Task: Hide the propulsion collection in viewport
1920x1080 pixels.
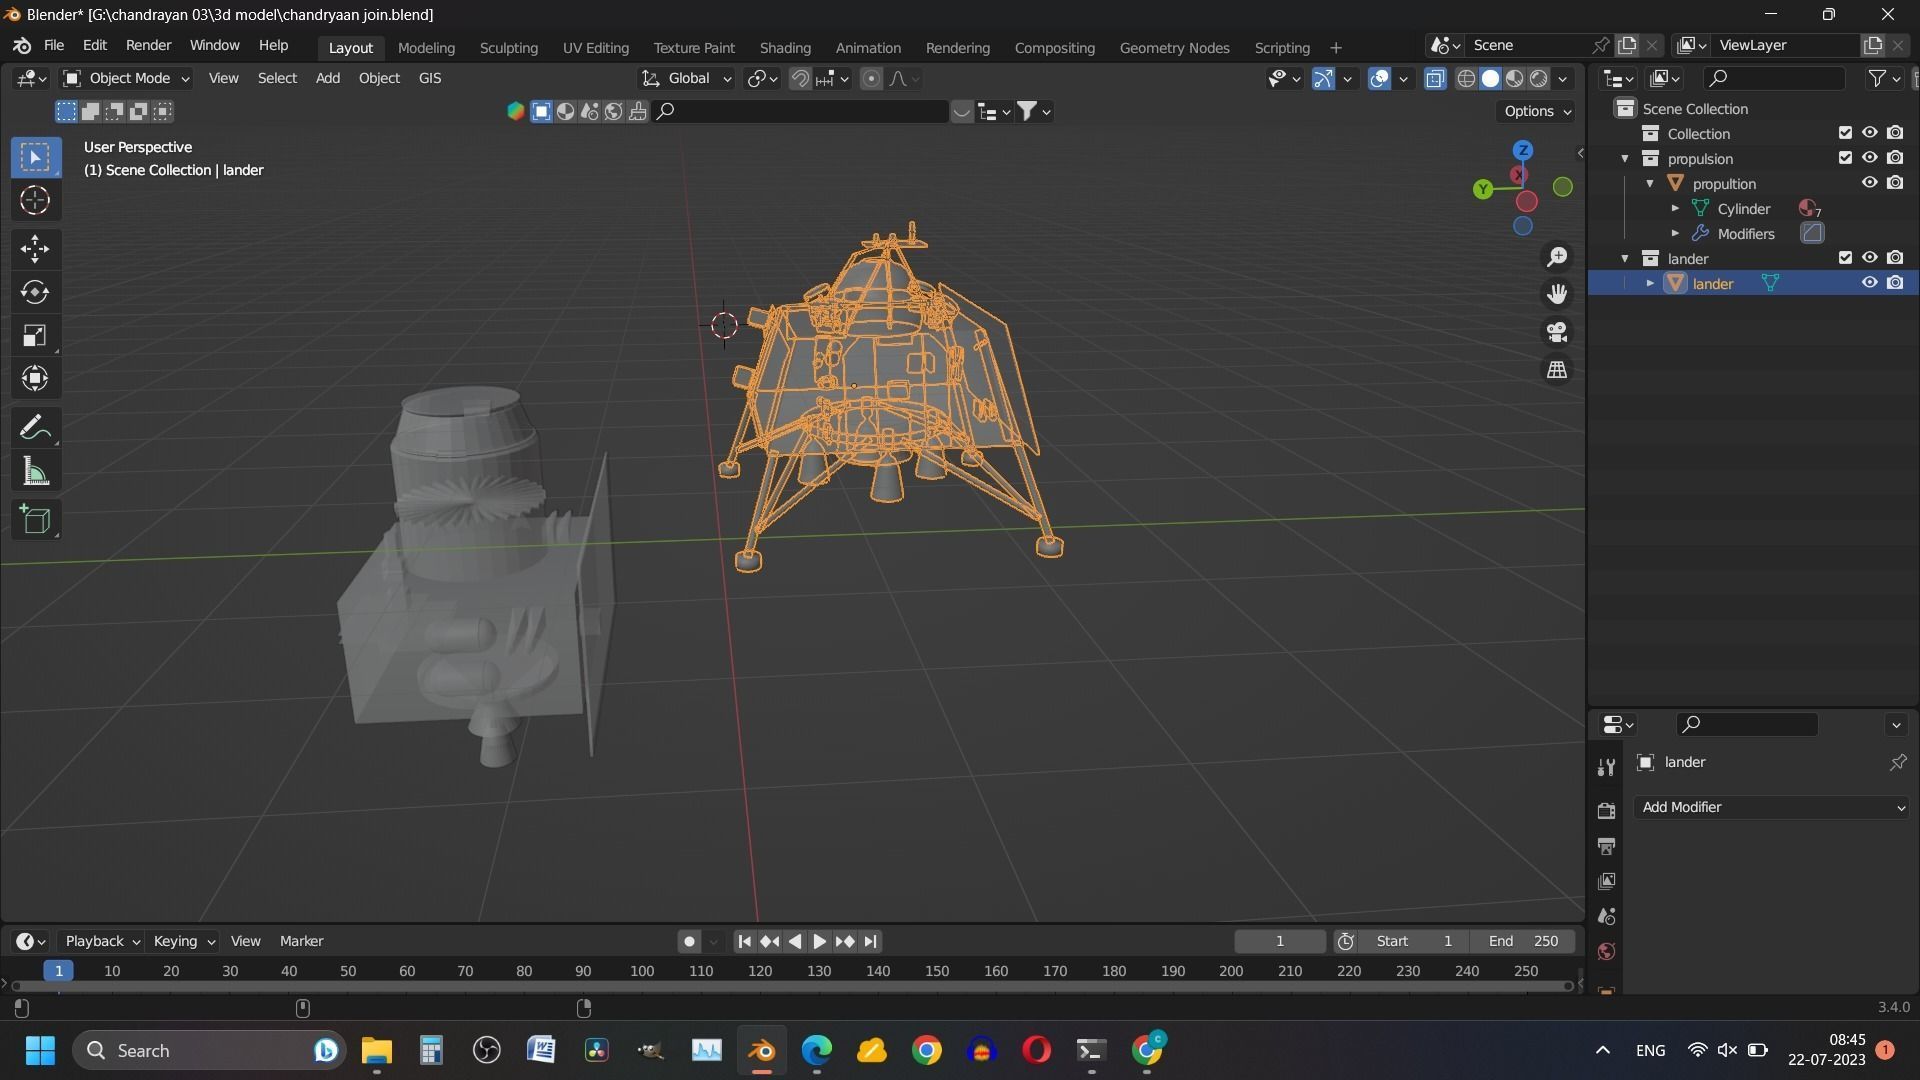Action: (1869, 158)
